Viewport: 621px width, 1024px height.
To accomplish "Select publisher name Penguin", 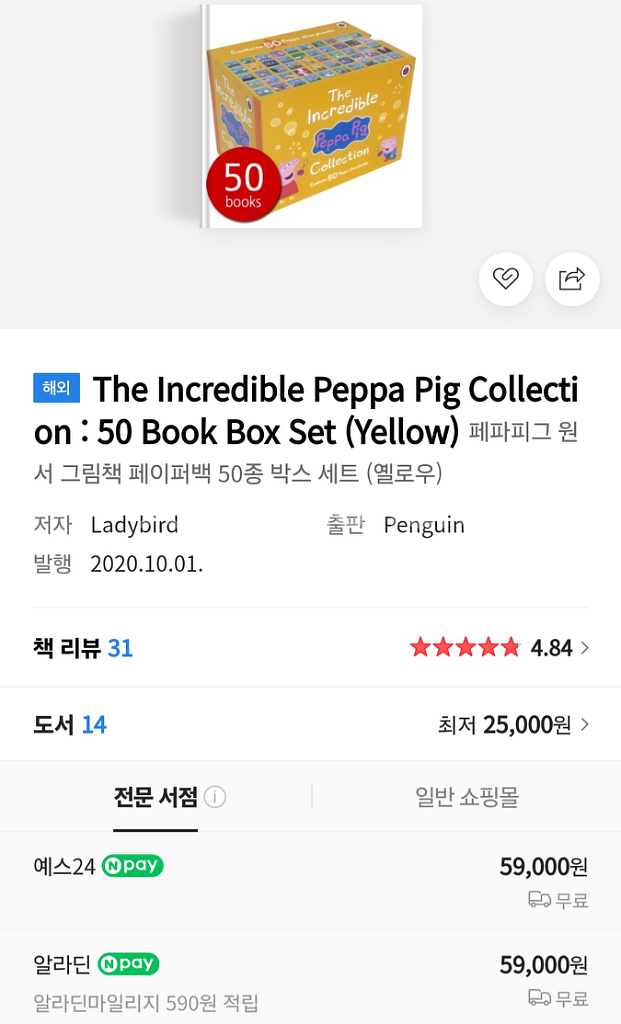I will [424, 525].
